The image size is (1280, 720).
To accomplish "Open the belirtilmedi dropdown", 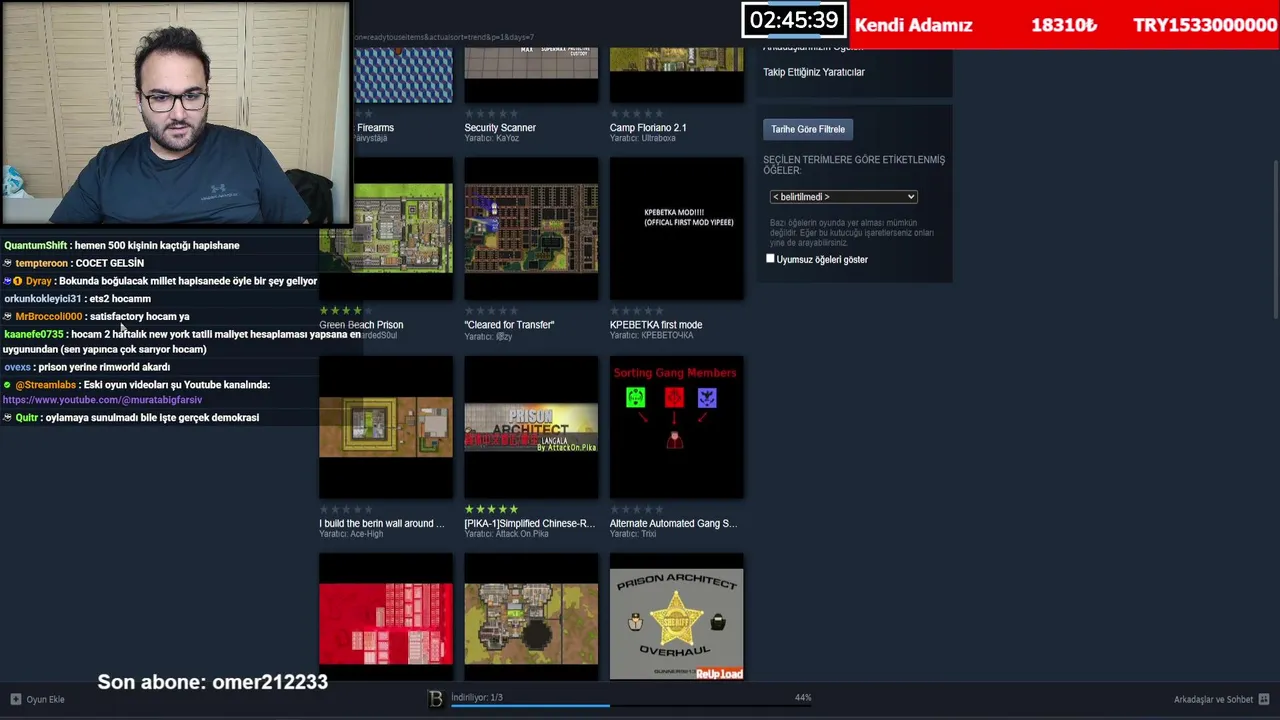I will click(843, 197).
